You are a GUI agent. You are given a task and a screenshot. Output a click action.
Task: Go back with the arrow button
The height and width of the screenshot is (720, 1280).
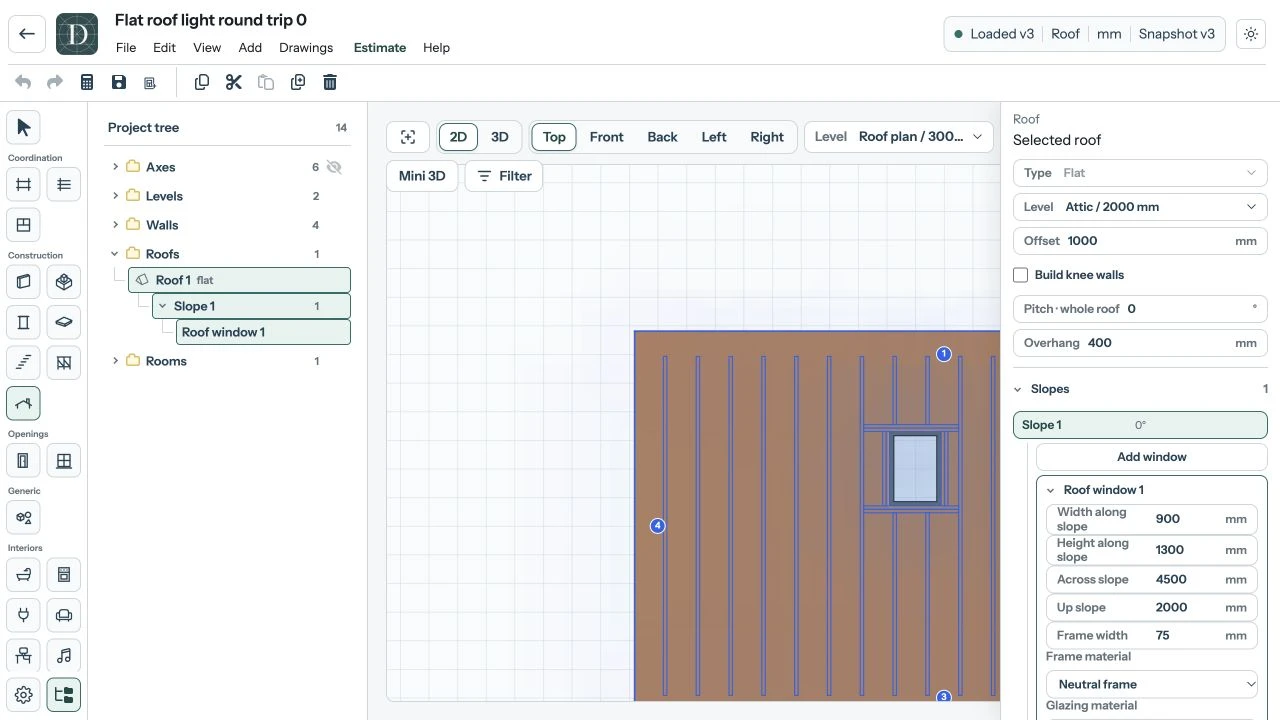[x=27, y=34]
